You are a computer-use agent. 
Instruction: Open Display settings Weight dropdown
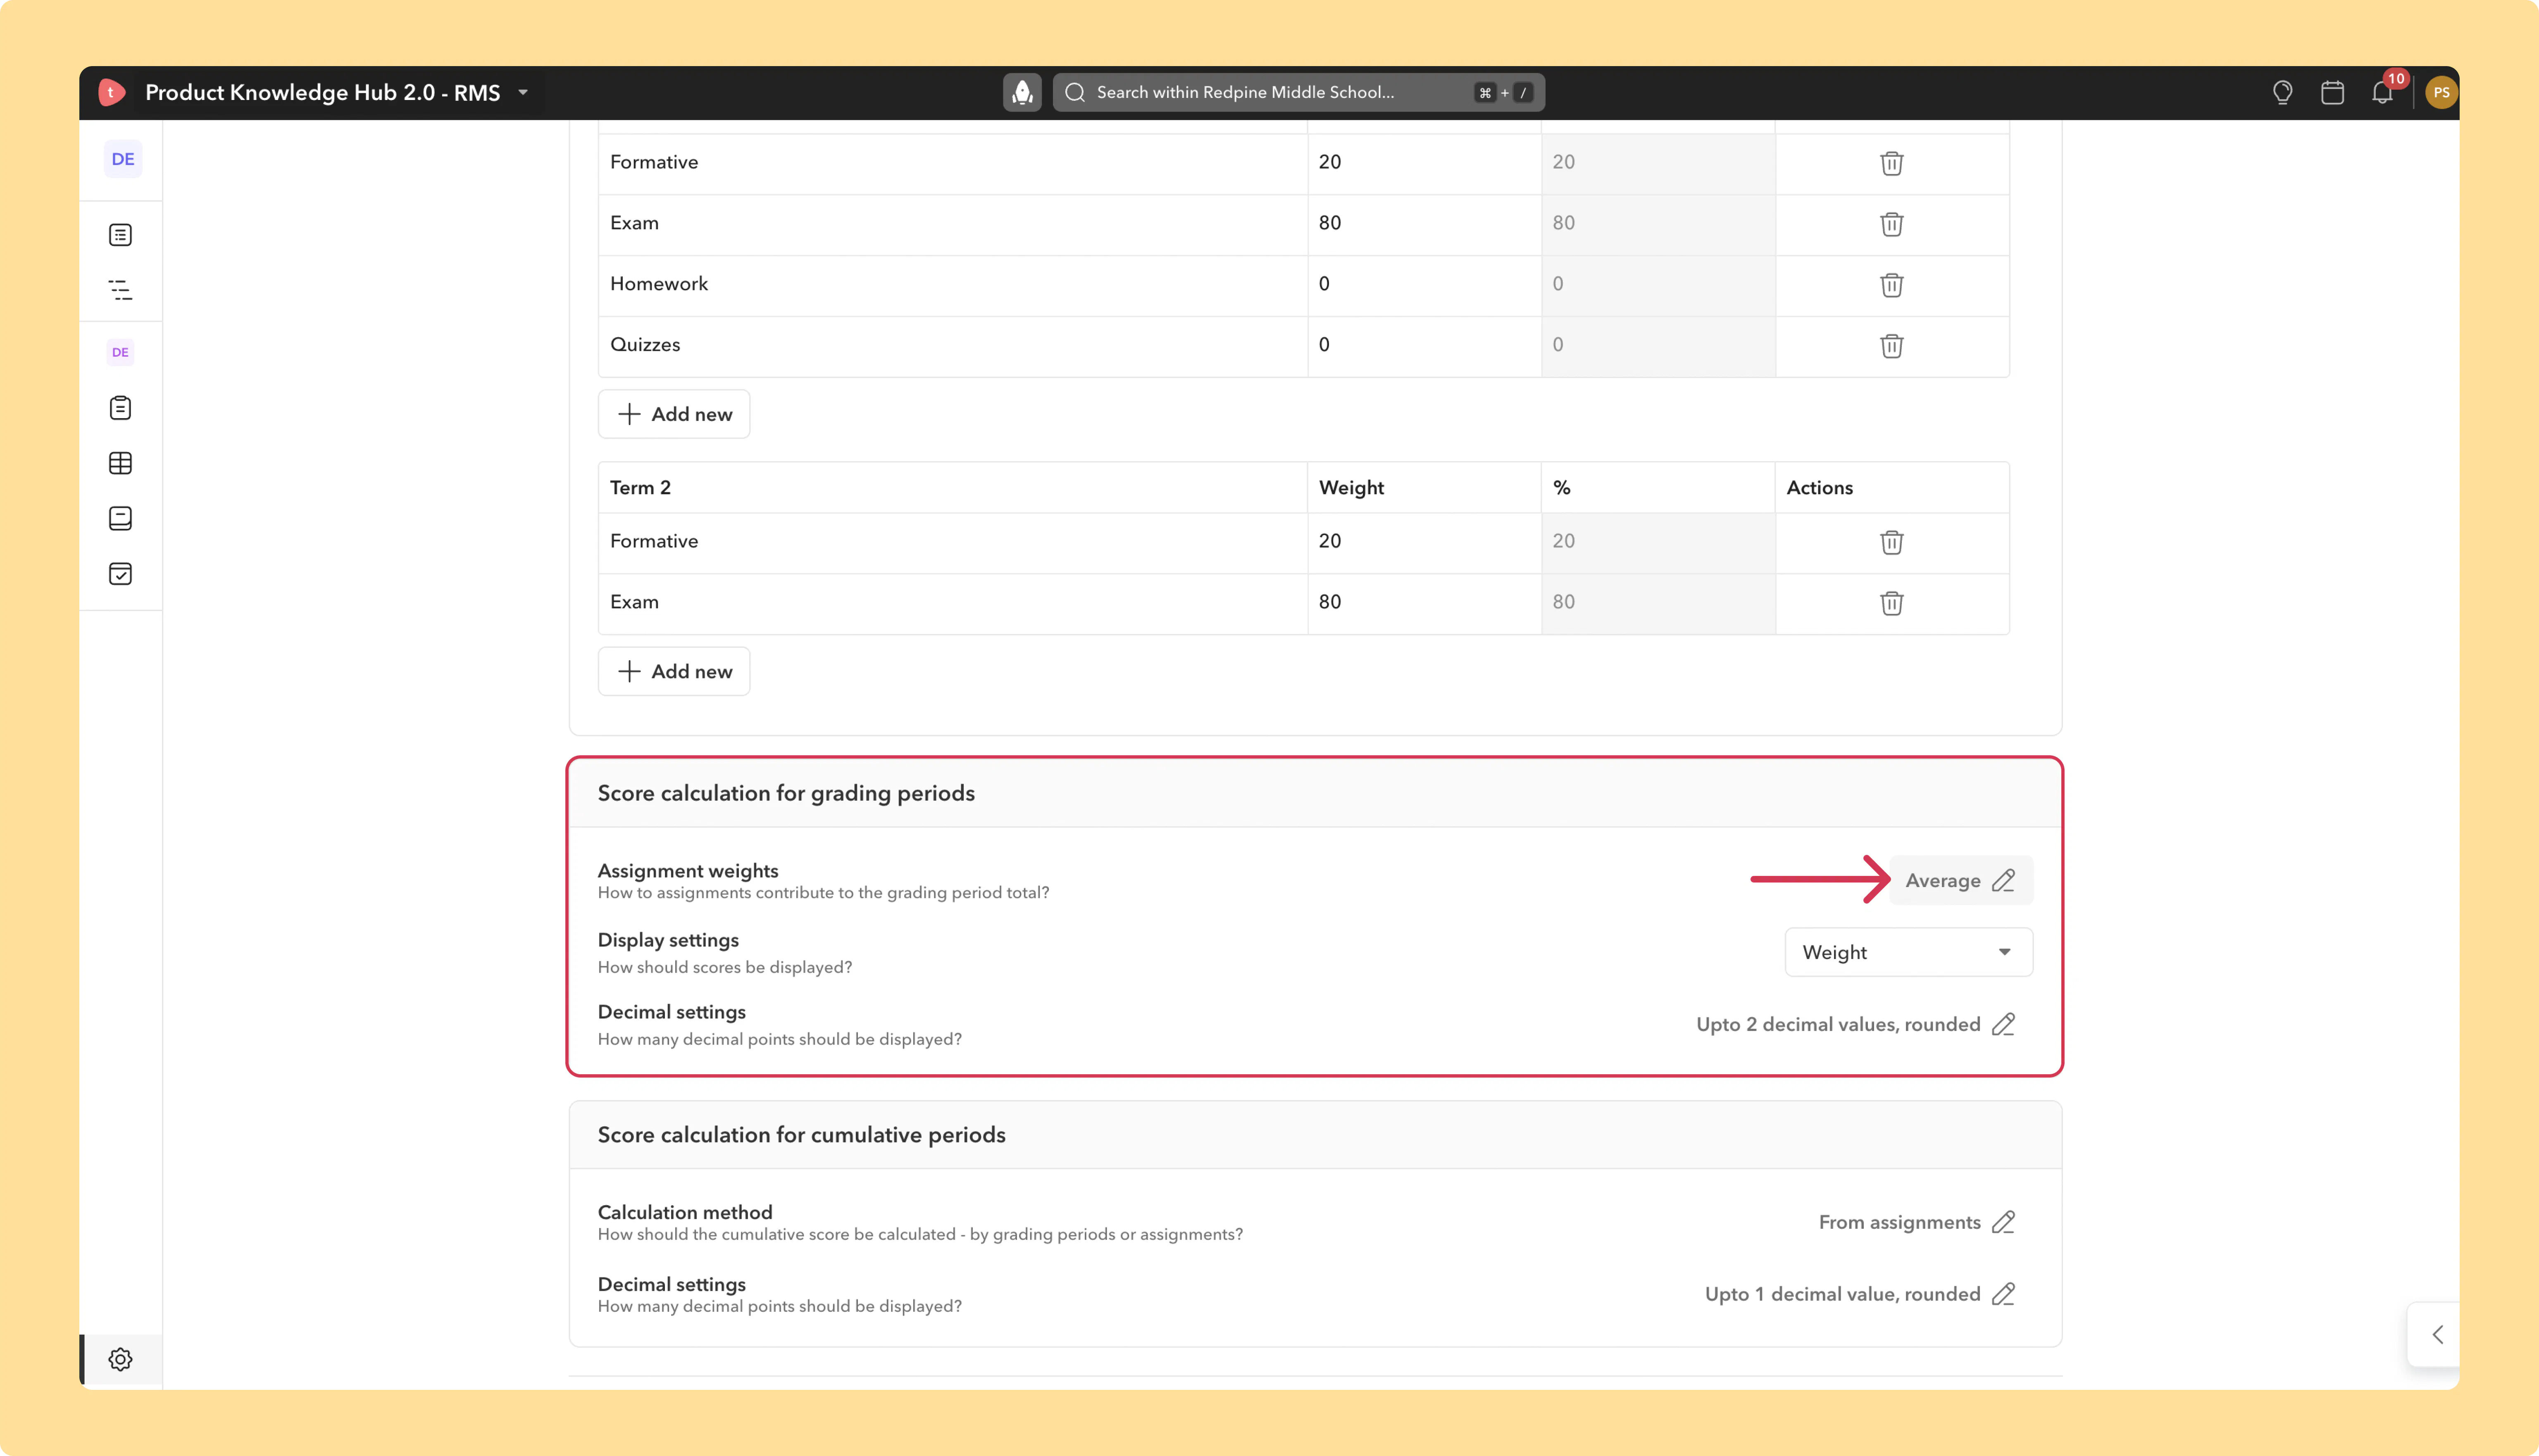tap(1908, 952)
